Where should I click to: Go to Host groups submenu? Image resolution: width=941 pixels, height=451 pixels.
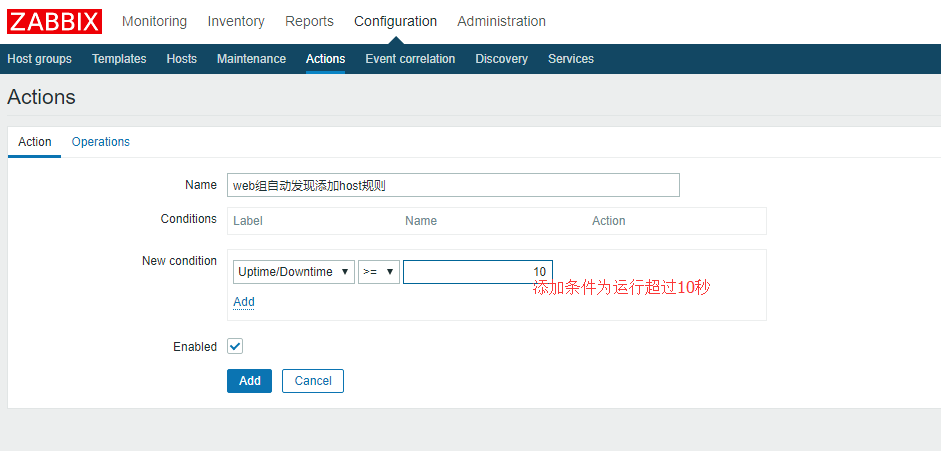coord(39,59)
